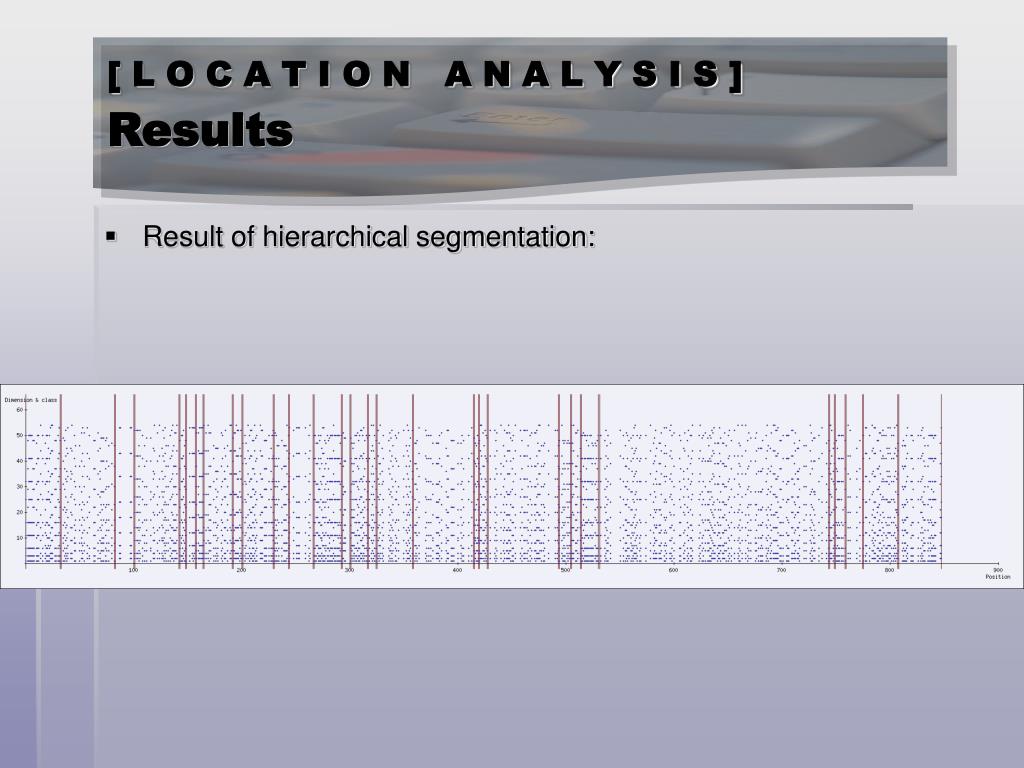Click the x-axis tick label '700'
Viewport: 1024px width, 768px height.
point(782,570)
